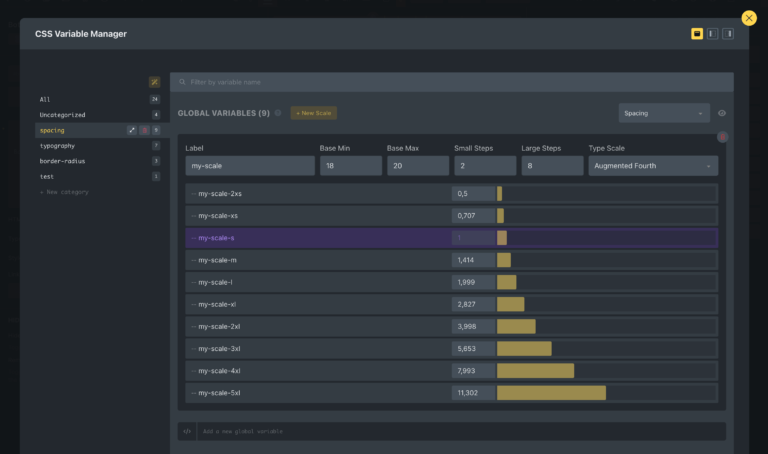Dock the manager panel to the right

[x=728, y=34]
